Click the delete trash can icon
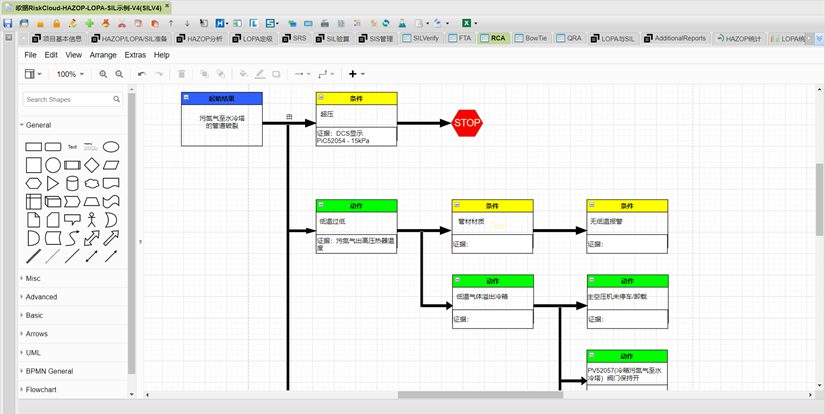The height and width of the screenshot is (414, 825). [x=181, y=74]
